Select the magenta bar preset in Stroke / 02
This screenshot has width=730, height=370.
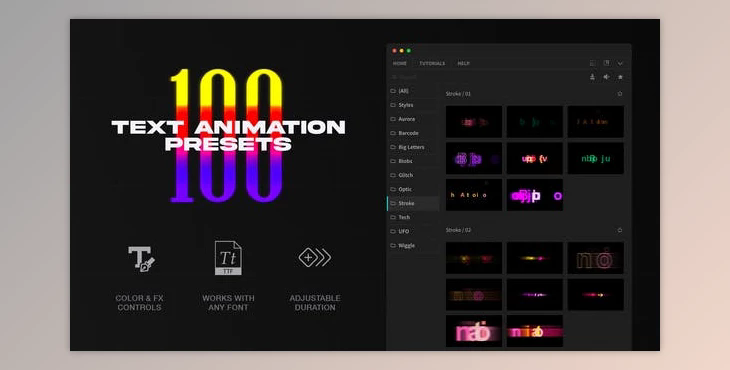pyautogui.click(x=534, y=331)
